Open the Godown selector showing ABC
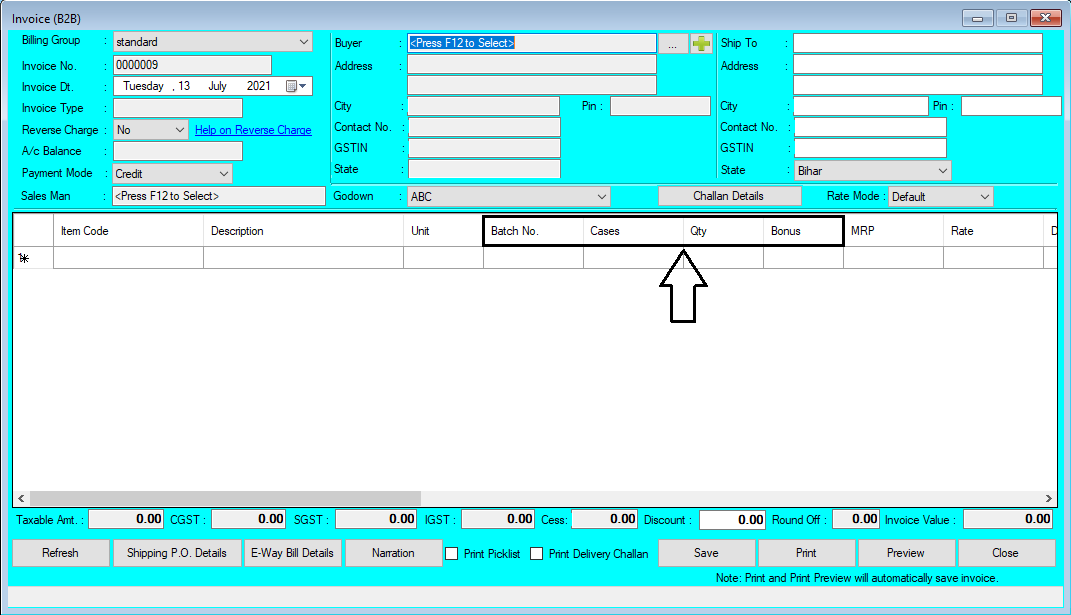The image size is (1071, 615). pyautogui.click(x=600, y=196)
